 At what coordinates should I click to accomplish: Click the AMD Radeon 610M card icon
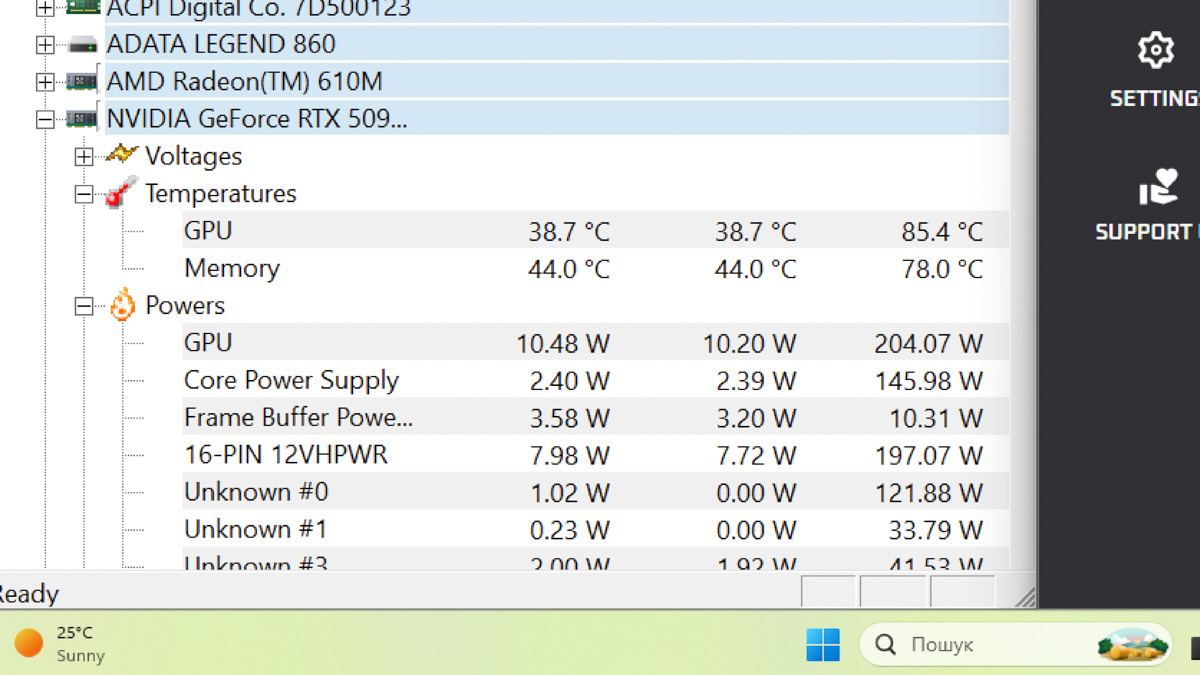(x=82, y=82)
